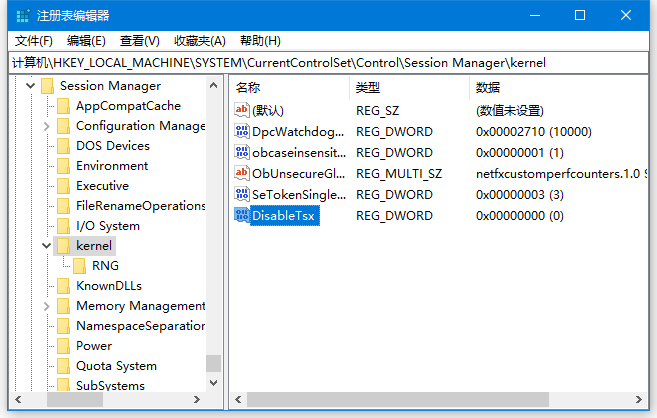Click the Registry Editor app icon in title bar
This screenshot has height=418, width=657.
pos(22,15)
